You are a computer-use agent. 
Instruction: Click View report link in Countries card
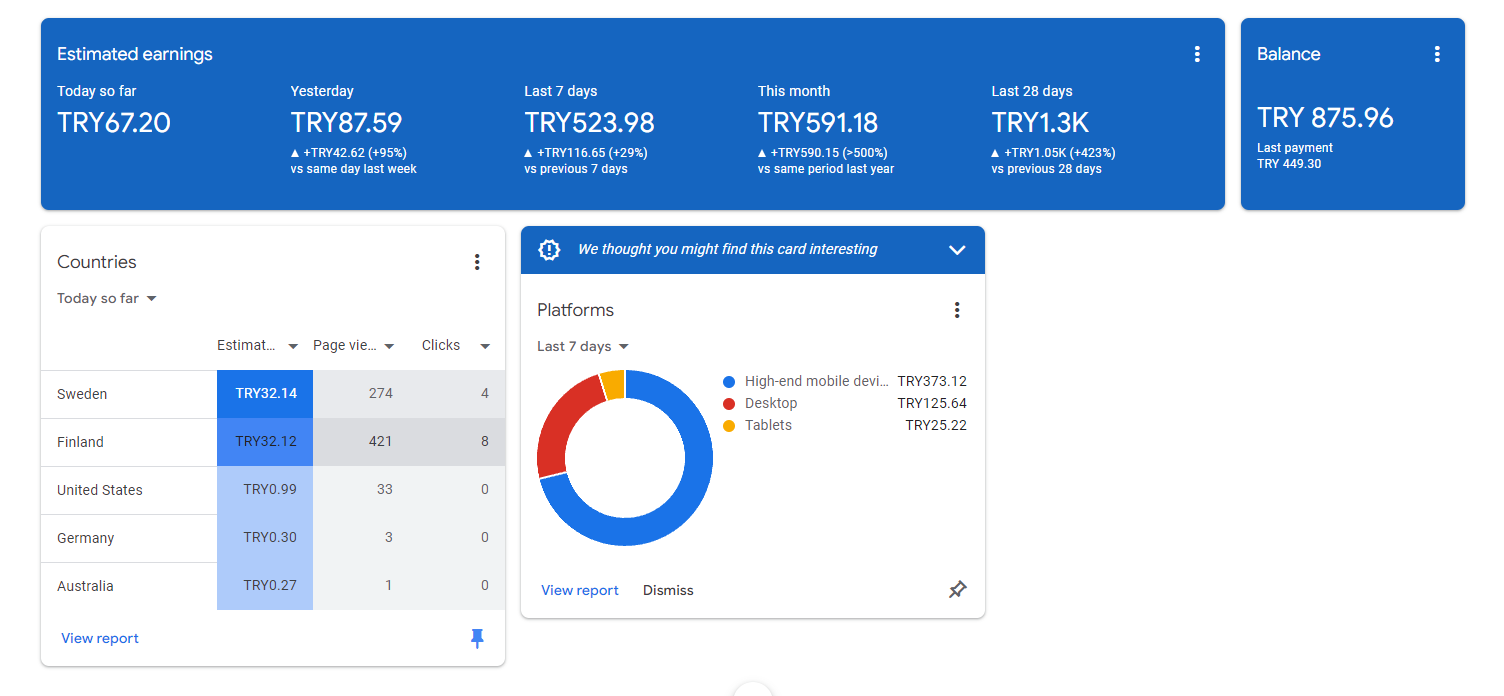click(100, 638)
